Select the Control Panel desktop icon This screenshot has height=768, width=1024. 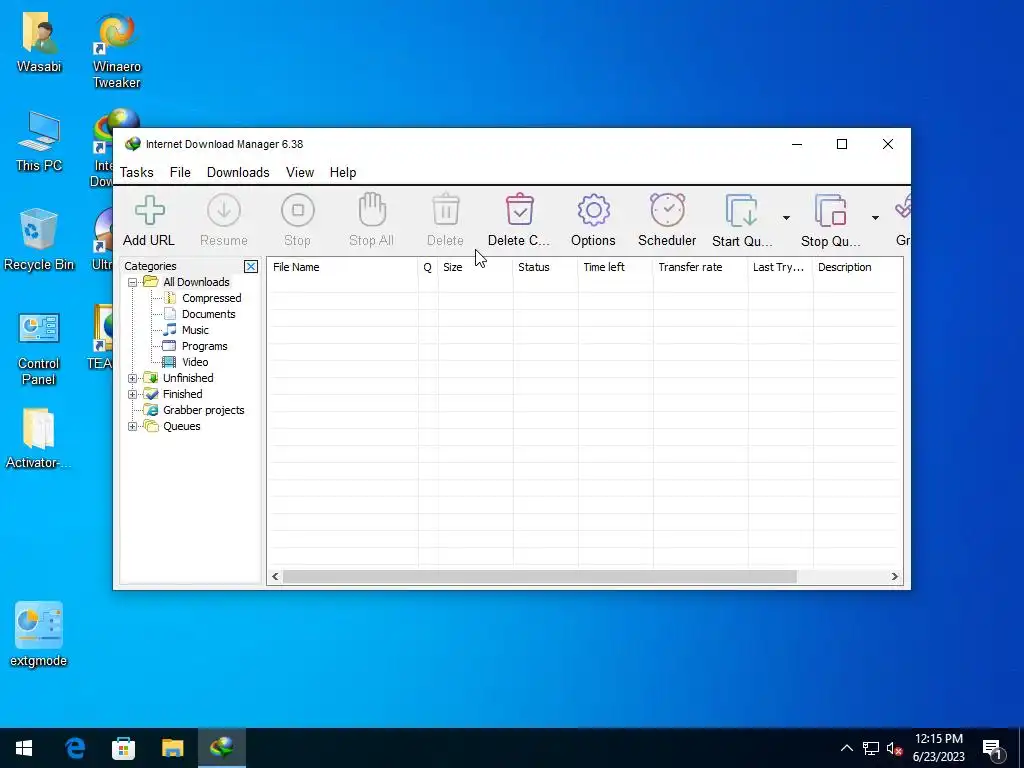[39, 349]
